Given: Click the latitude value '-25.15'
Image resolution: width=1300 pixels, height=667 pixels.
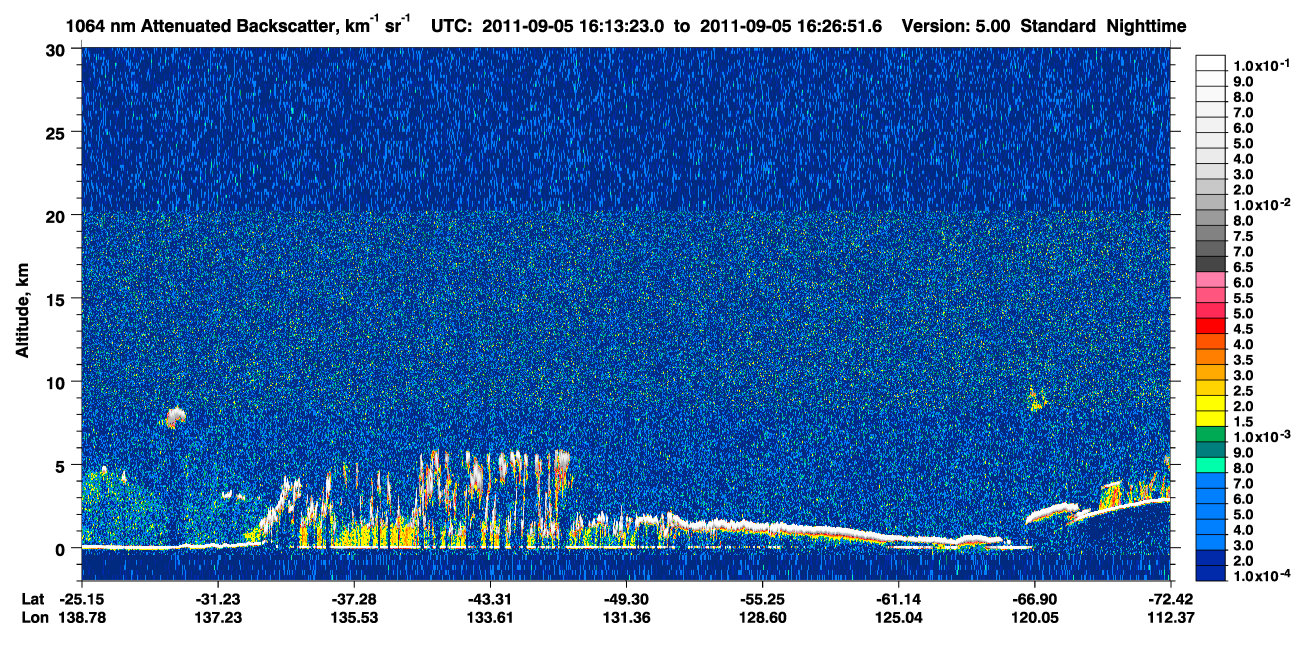Looking at the screenshot, I should [82, 598].
